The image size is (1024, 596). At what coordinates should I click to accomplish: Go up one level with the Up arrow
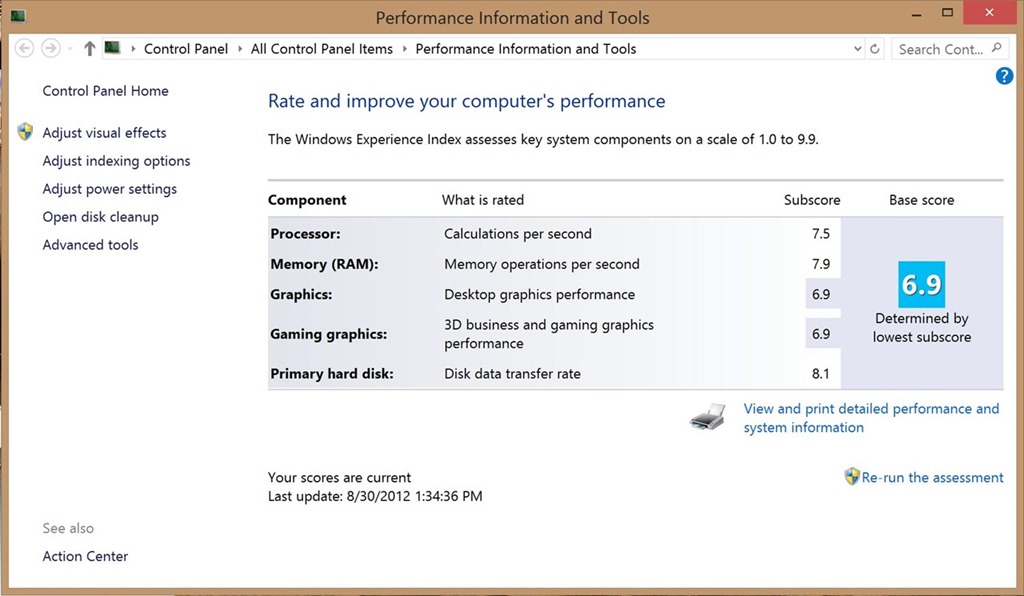point(89,48)
